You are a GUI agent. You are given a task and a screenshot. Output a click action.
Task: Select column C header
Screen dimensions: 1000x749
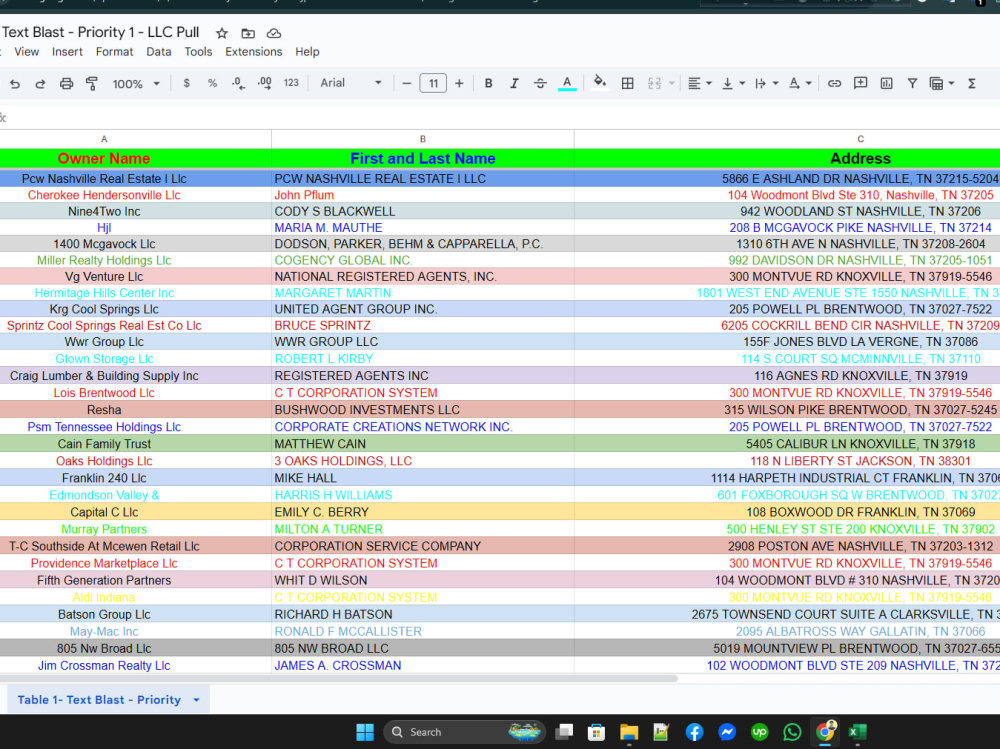point(860,139)
